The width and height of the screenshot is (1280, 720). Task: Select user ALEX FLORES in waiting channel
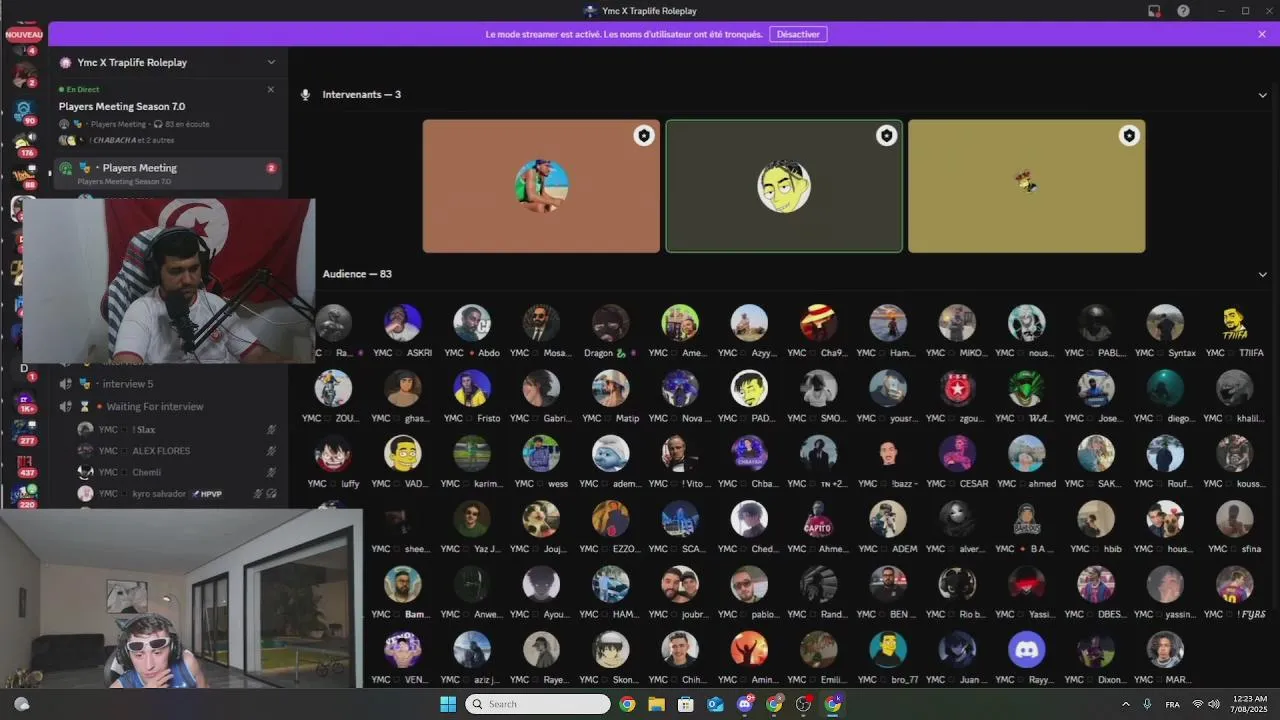pyautogui.click(x=176, y=451)
